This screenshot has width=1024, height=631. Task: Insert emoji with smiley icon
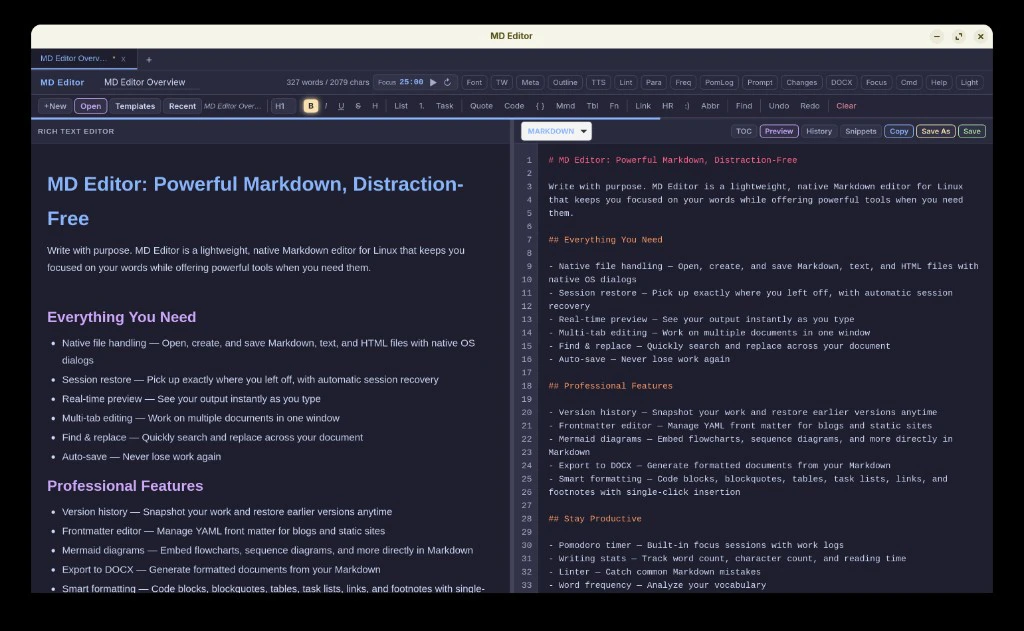[x=687, y=106]
